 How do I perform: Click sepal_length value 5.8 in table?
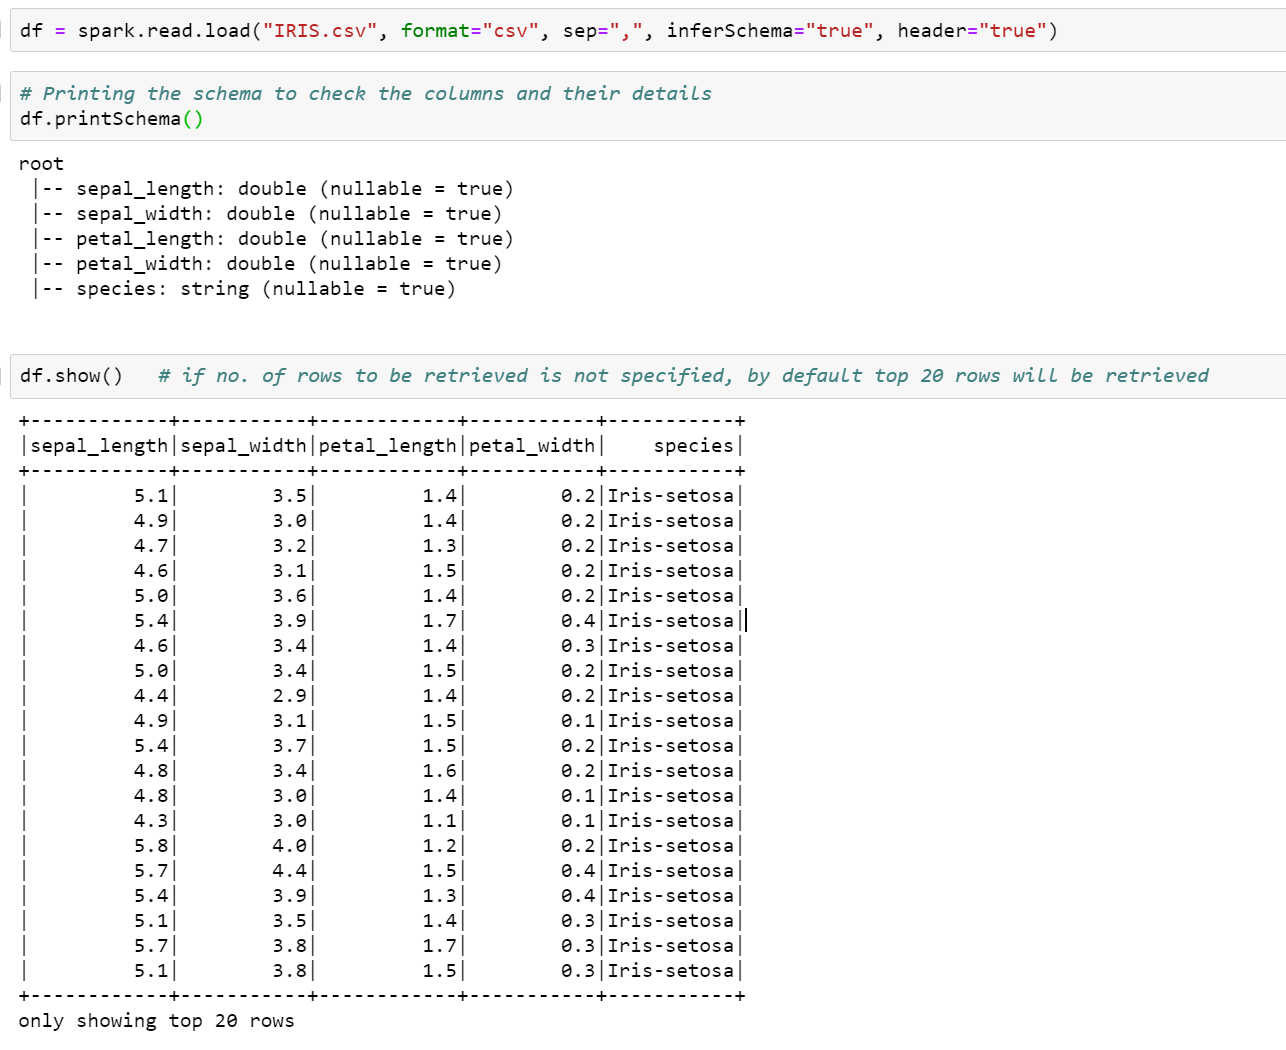point(151,846)
